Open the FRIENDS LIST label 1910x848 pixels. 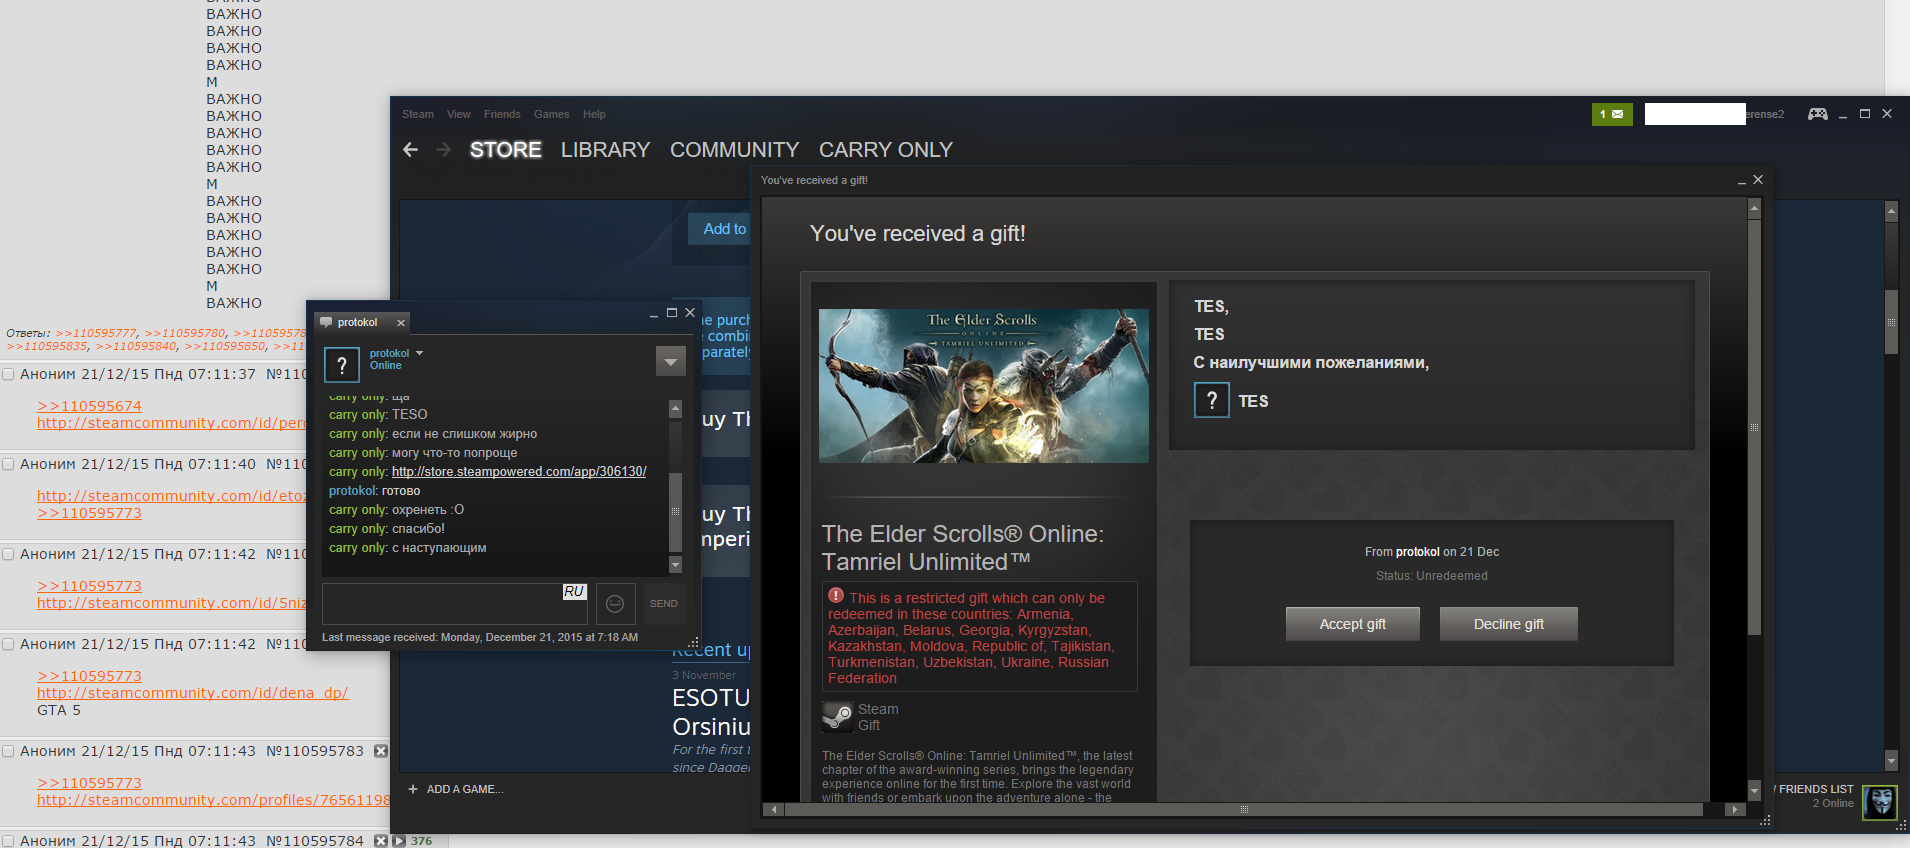[1816, 789]
